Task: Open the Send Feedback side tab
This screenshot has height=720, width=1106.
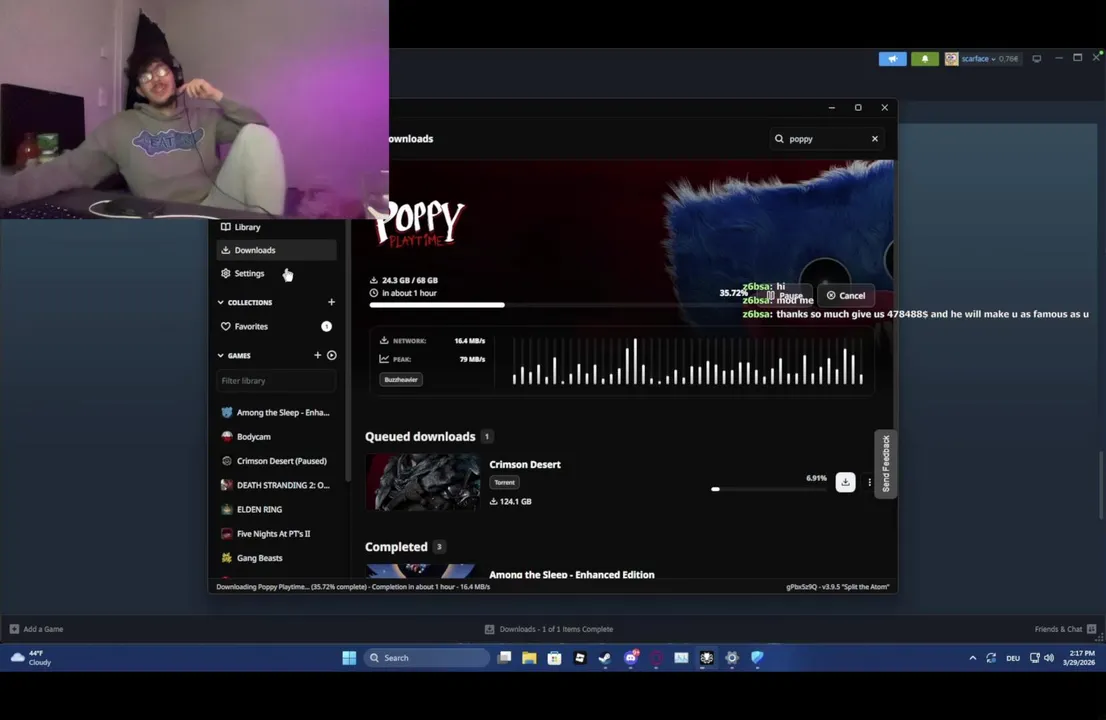Action: 886,463
